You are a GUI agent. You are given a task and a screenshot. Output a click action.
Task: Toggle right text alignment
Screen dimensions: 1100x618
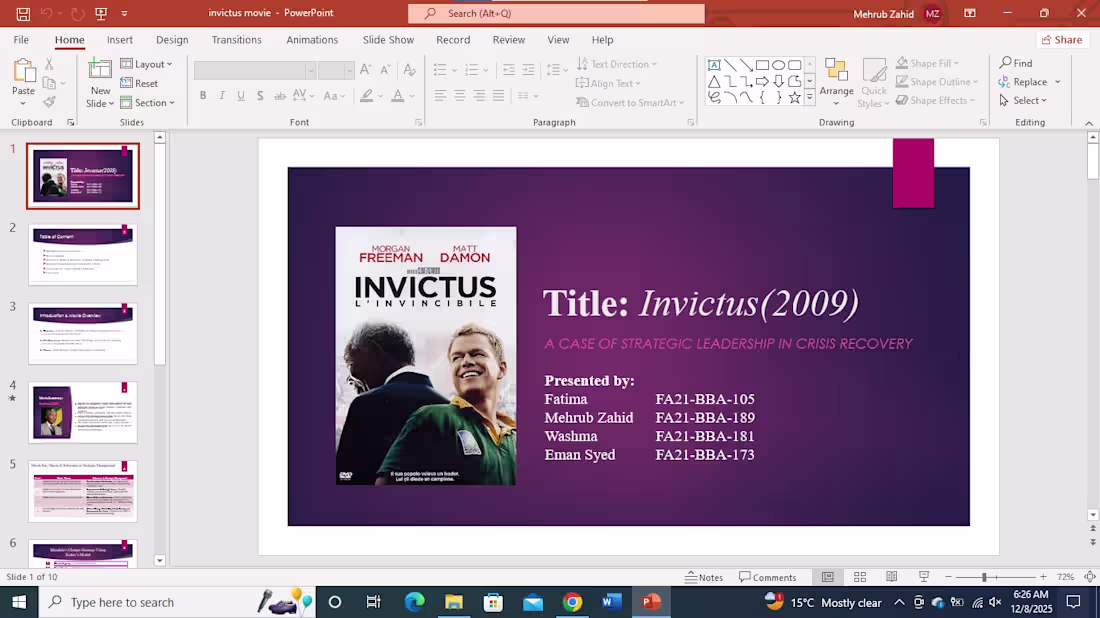point(479,95)
